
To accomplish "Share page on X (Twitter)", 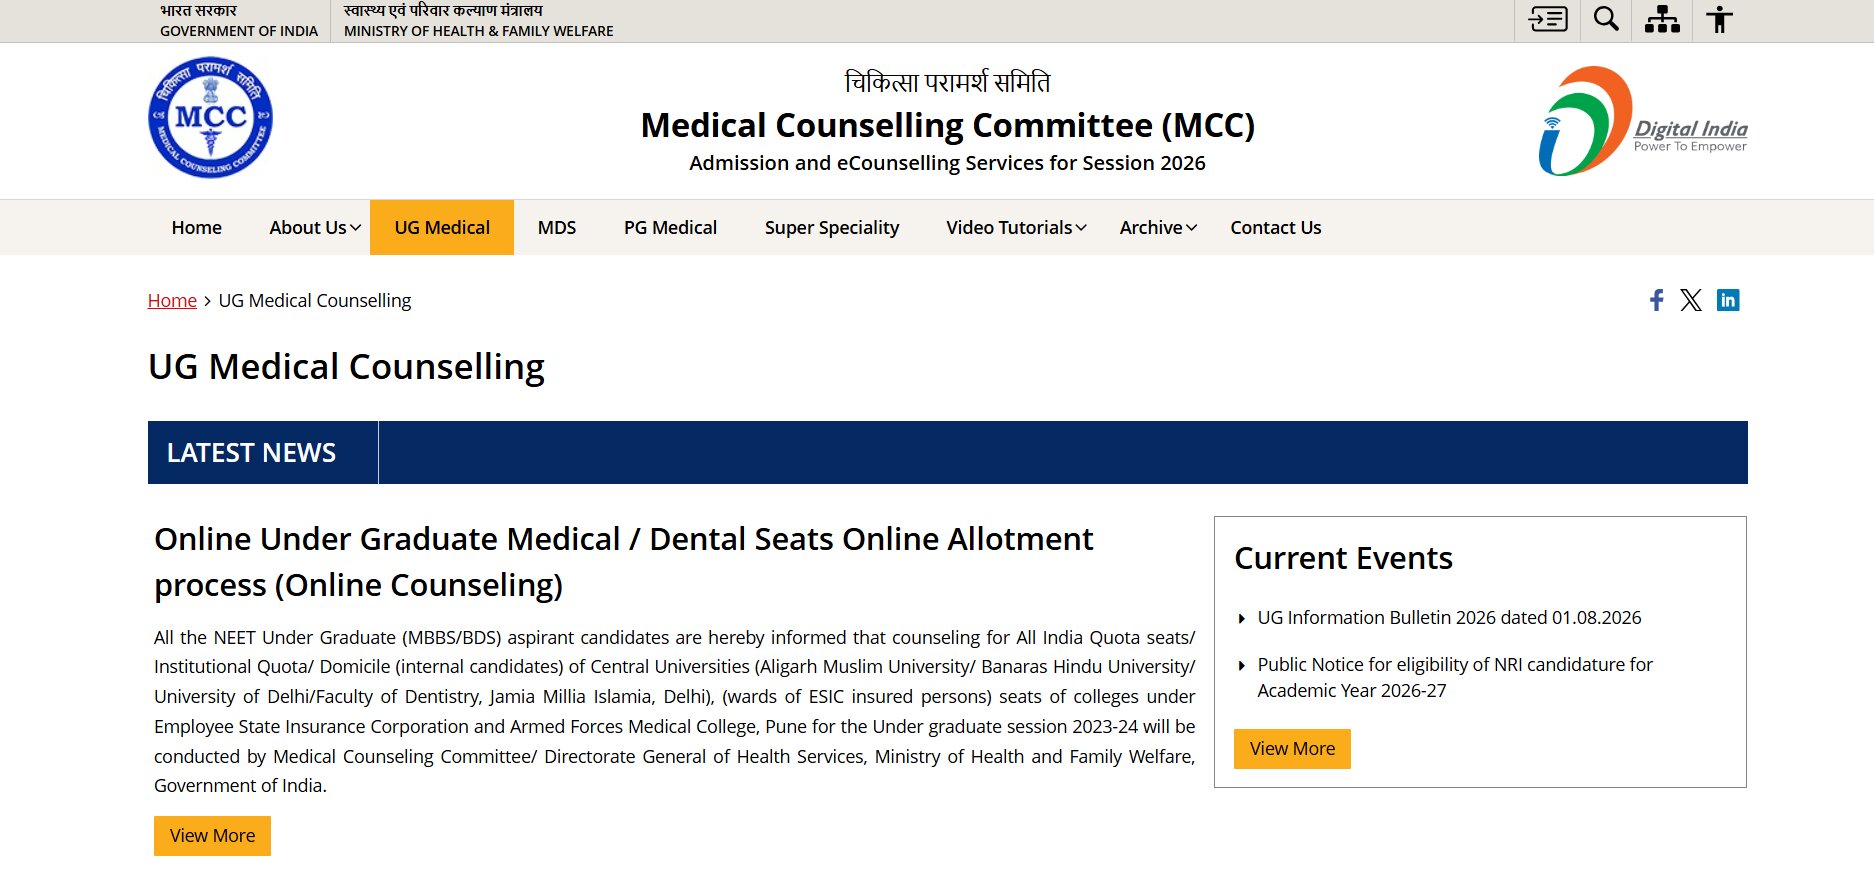I will click(x=1691, y=300).
